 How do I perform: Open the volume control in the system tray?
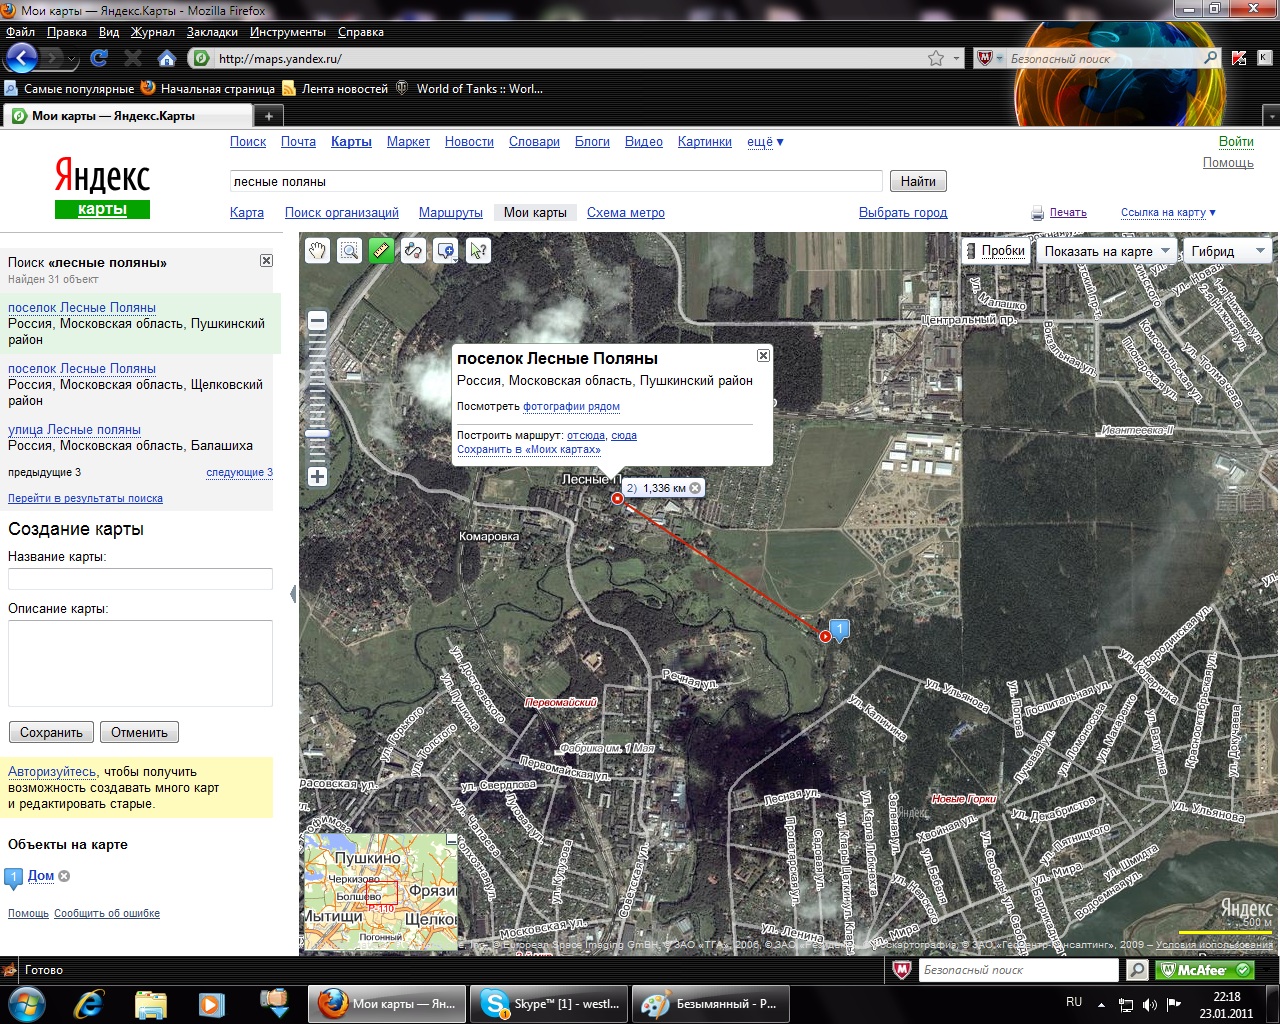point(1149,1004)
